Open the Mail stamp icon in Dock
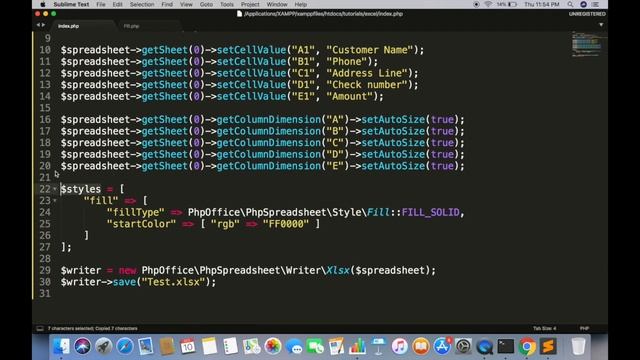Image resolution: width=640 pixels, height=360 pixels. 146,347
